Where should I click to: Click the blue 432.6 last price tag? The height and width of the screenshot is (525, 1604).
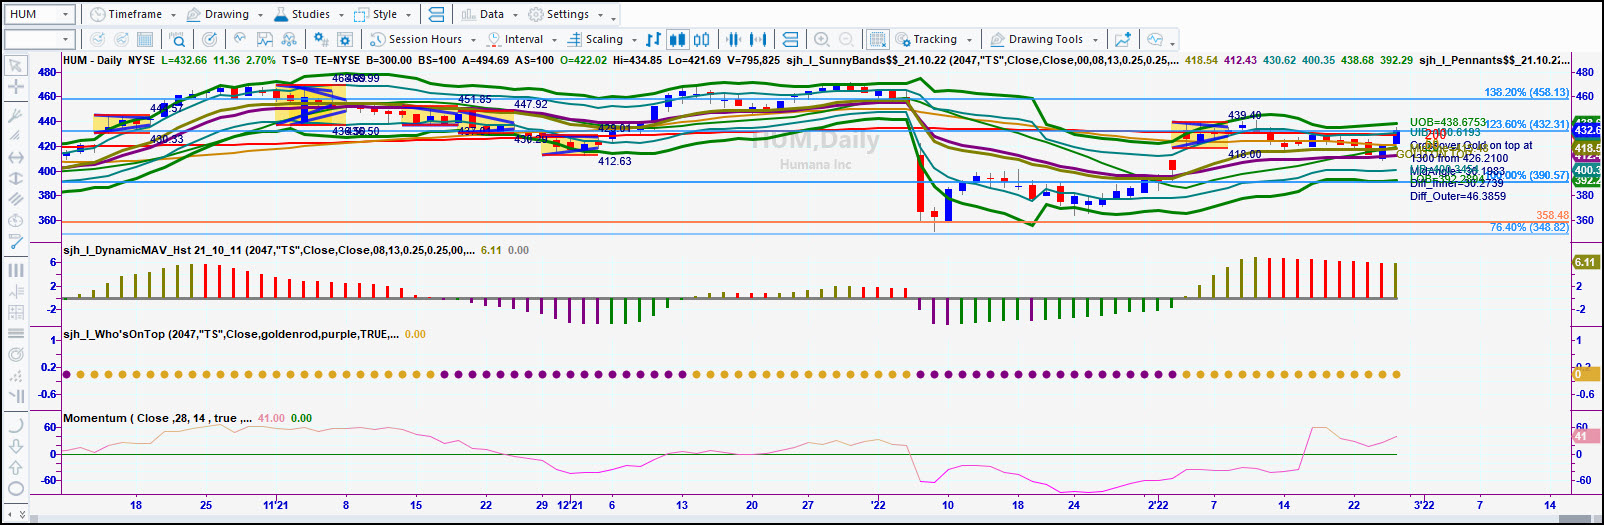[1587, 130]
